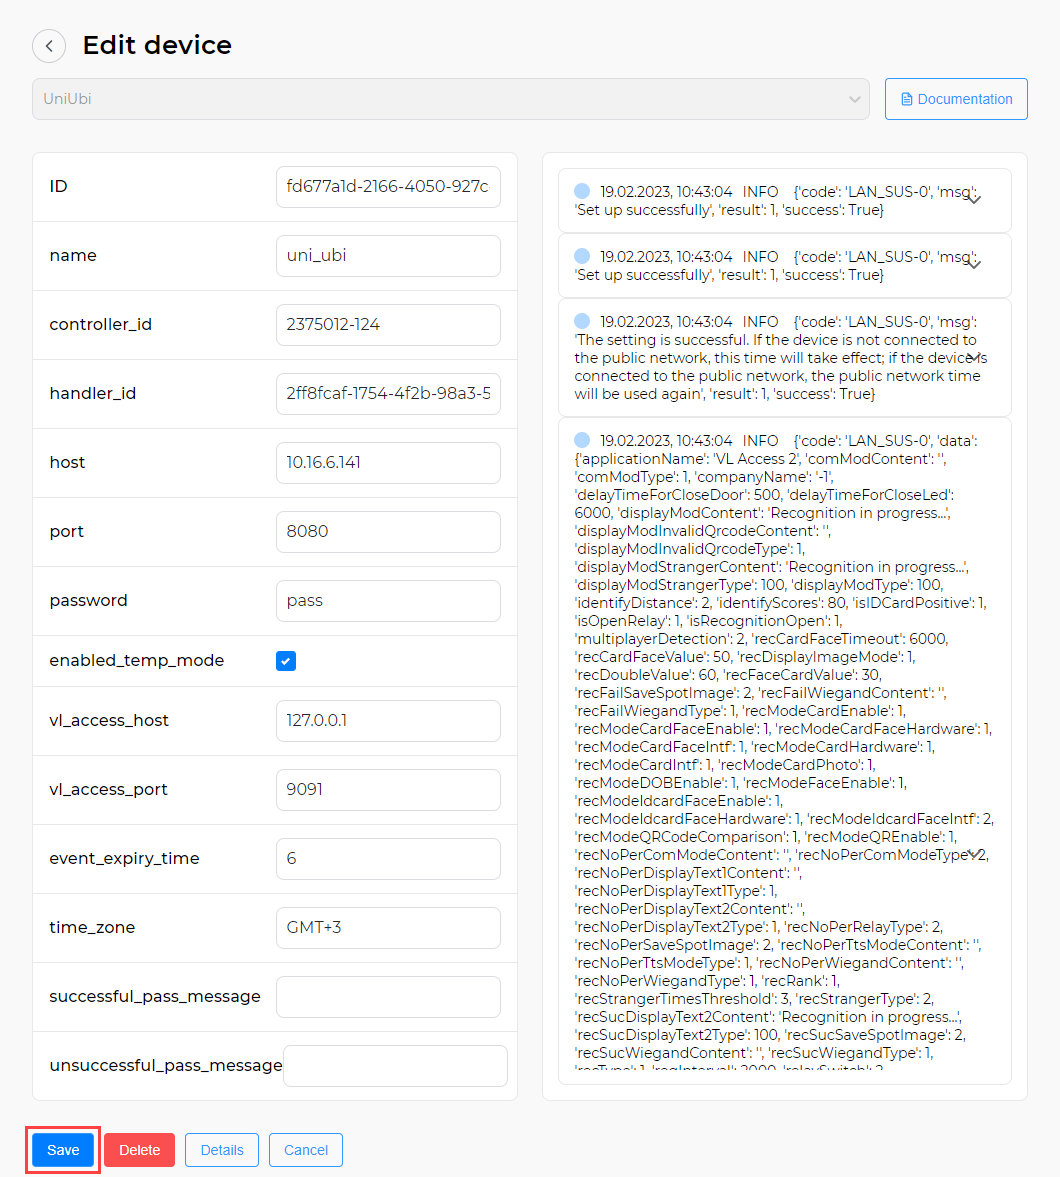
Task: Click the Documentation page icon
Action: [907, 99]
